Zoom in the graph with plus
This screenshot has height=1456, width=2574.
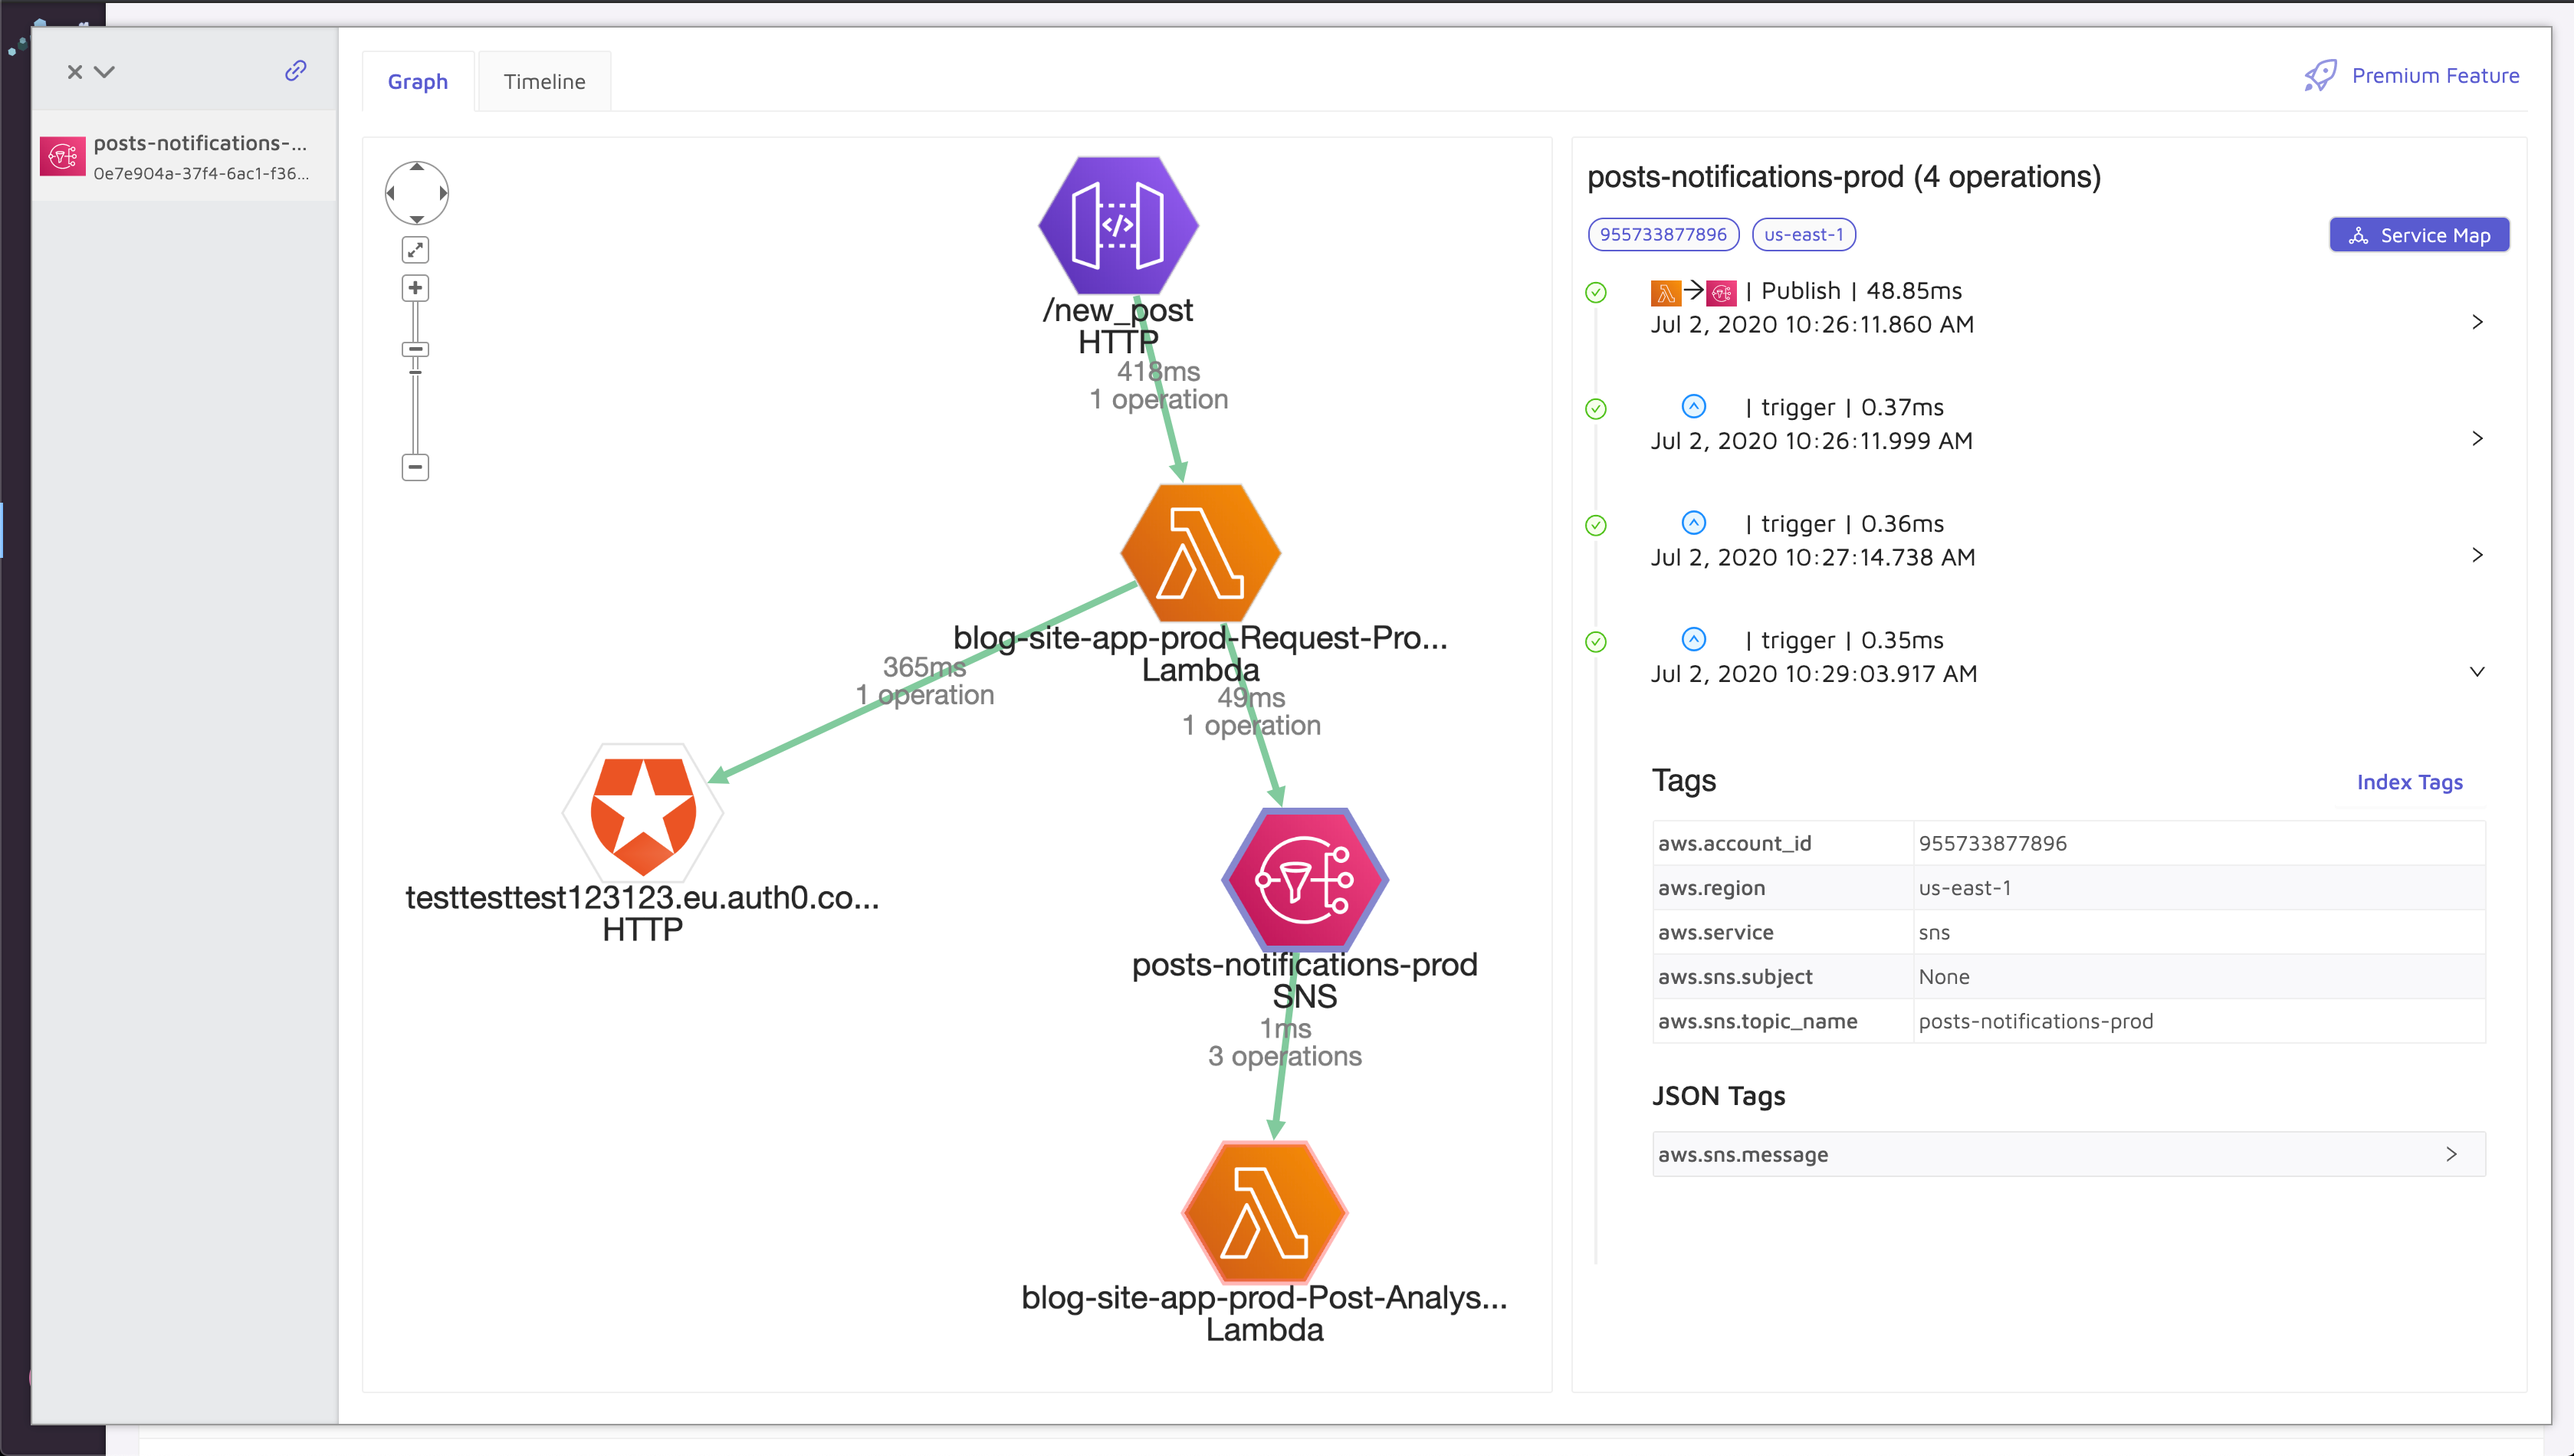[x=415, y=288]
